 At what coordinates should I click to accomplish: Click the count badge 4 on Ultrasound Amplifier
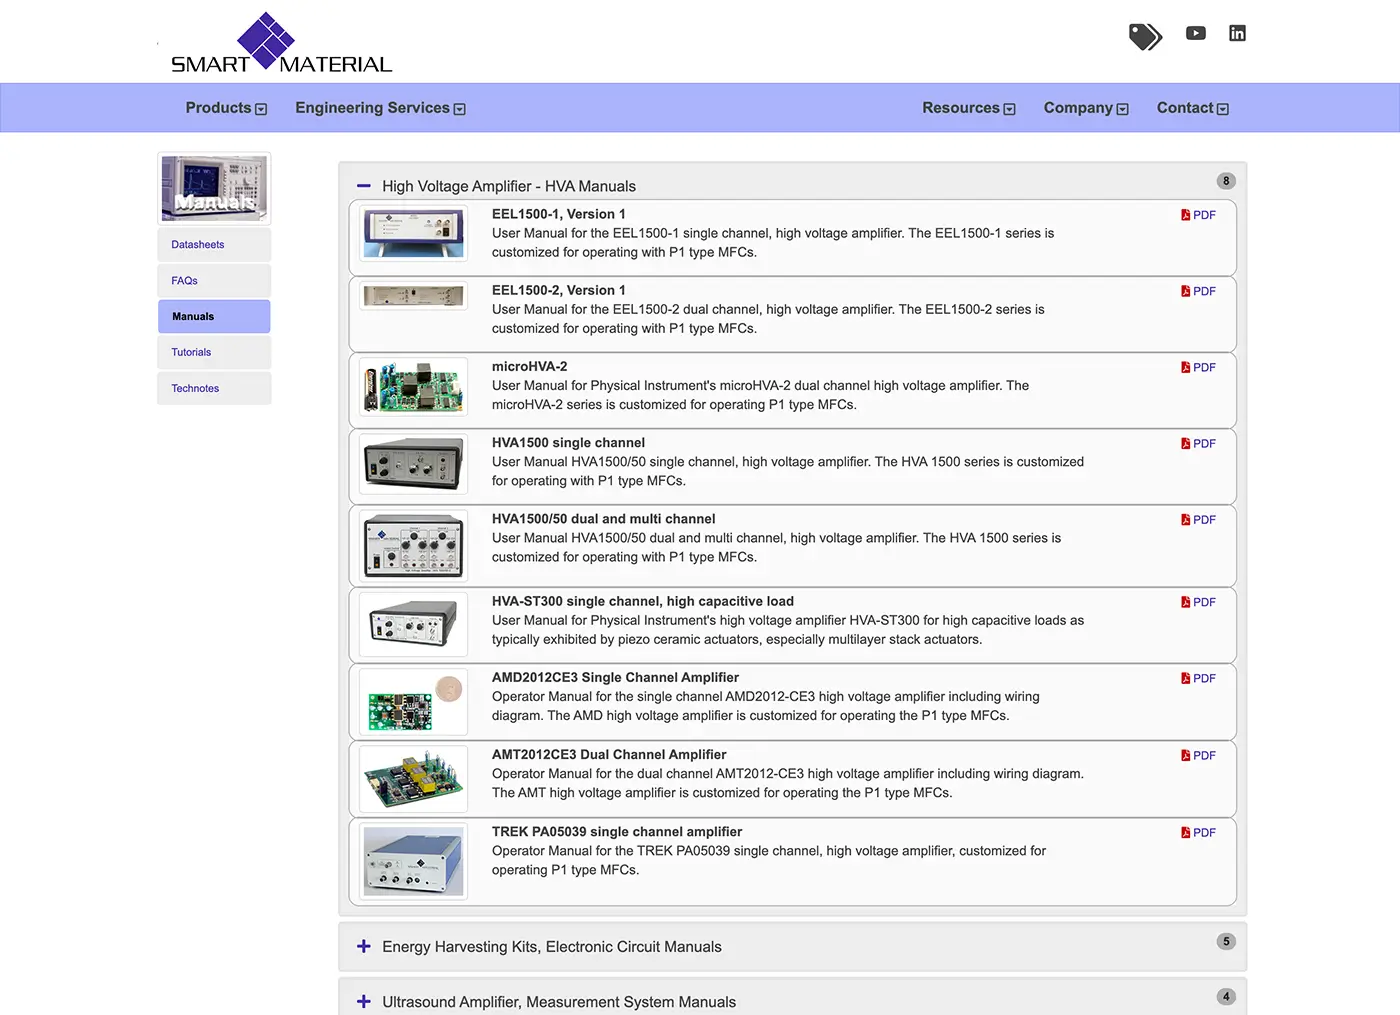pyautogui.click(x=1226, y=996)
